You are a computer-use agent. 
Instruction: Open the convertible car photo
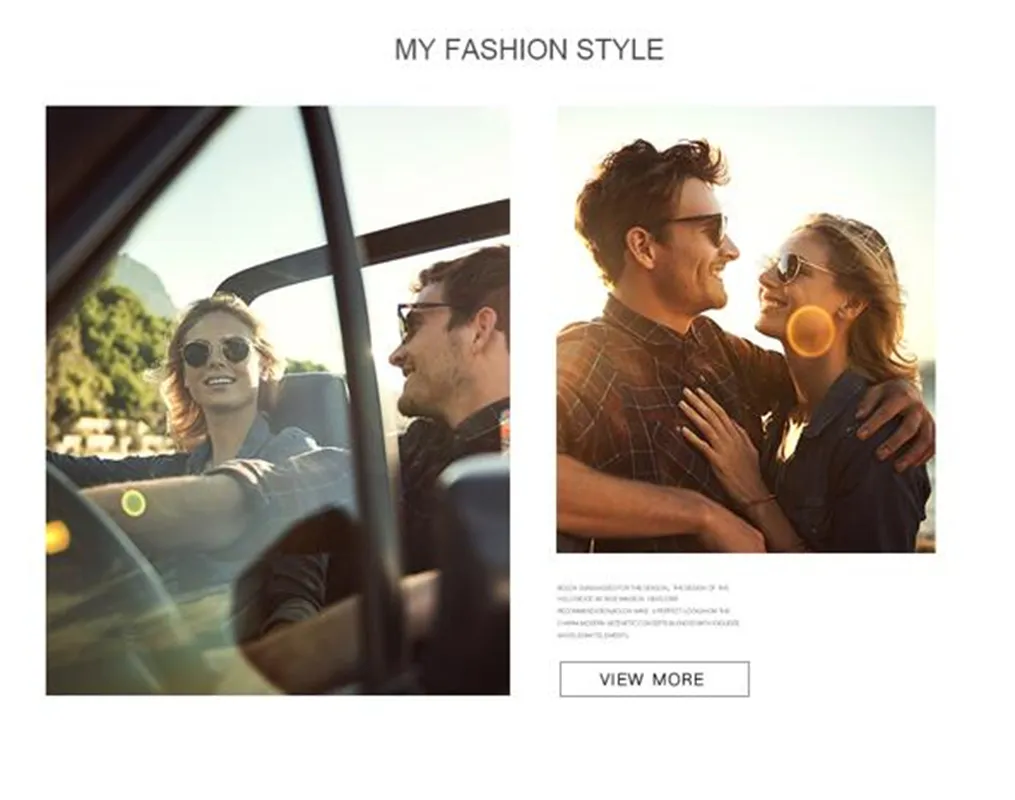(278, 401)
